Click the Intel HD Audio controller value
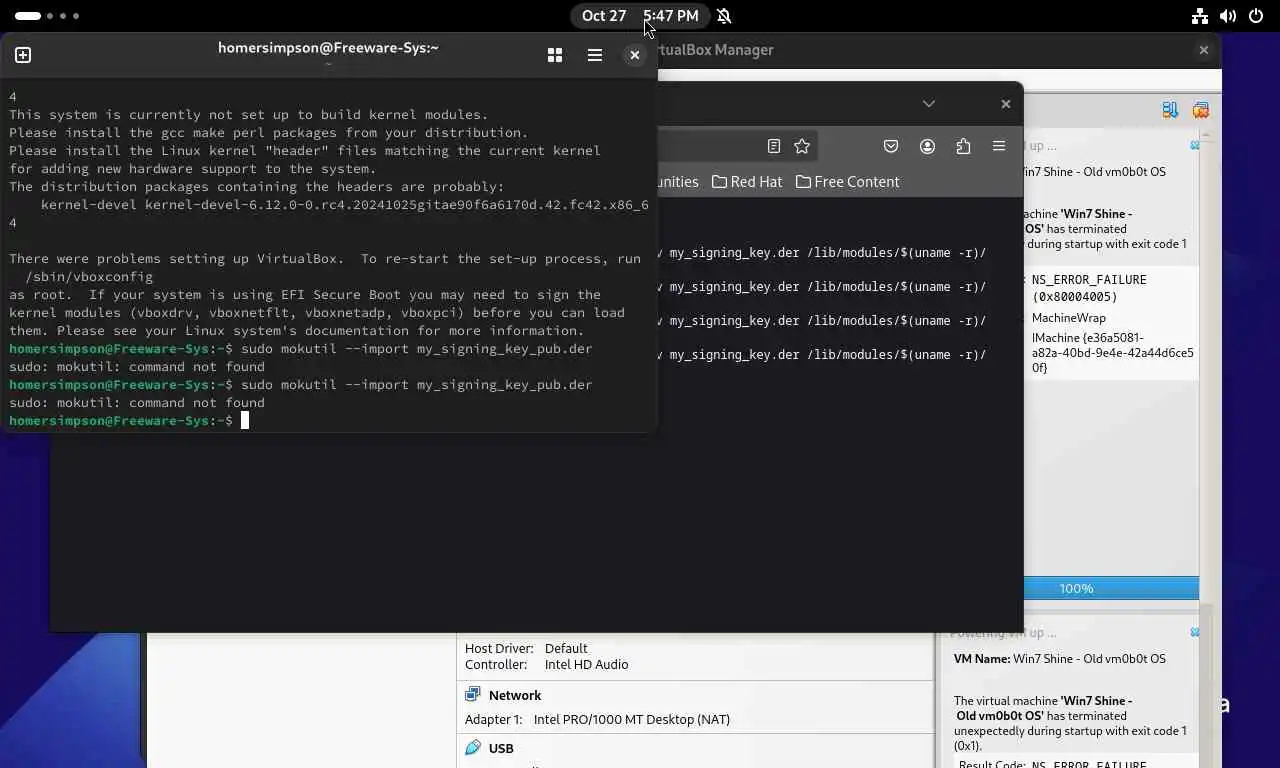Viewport: 1280px width, 768px height. pyautogui.click(x=587, y=665)
